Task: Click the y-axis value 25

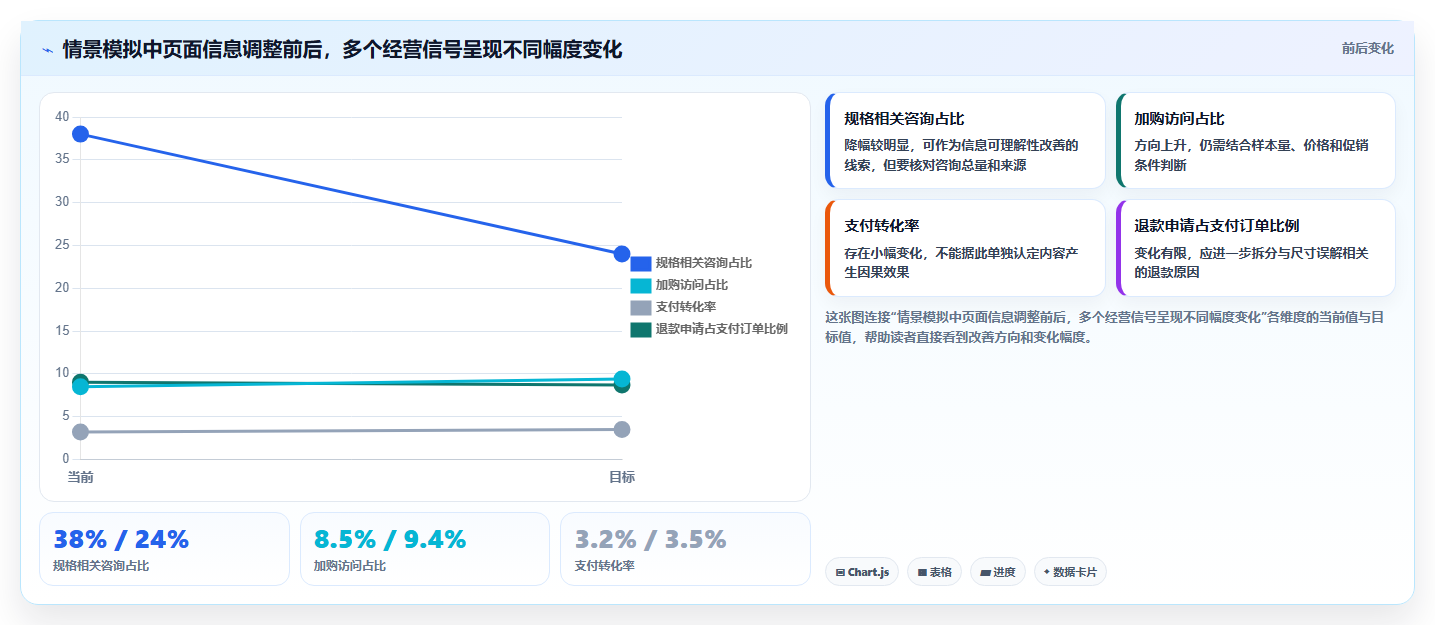Action: pyautogui.click(x=62, y=245)
